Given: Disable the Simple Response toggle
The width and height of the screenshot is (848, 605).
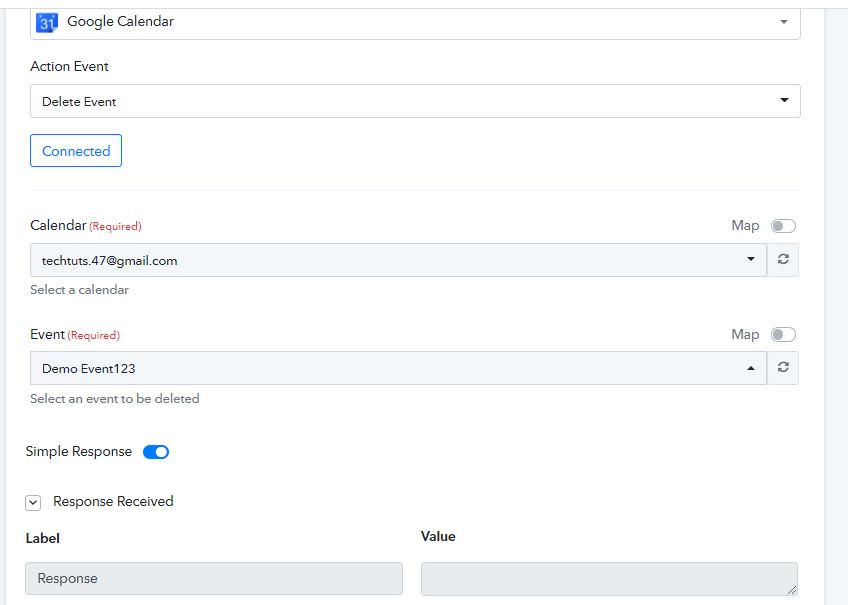Looking at the screenshot, I should pyautogui.click(x=156, y=452).
